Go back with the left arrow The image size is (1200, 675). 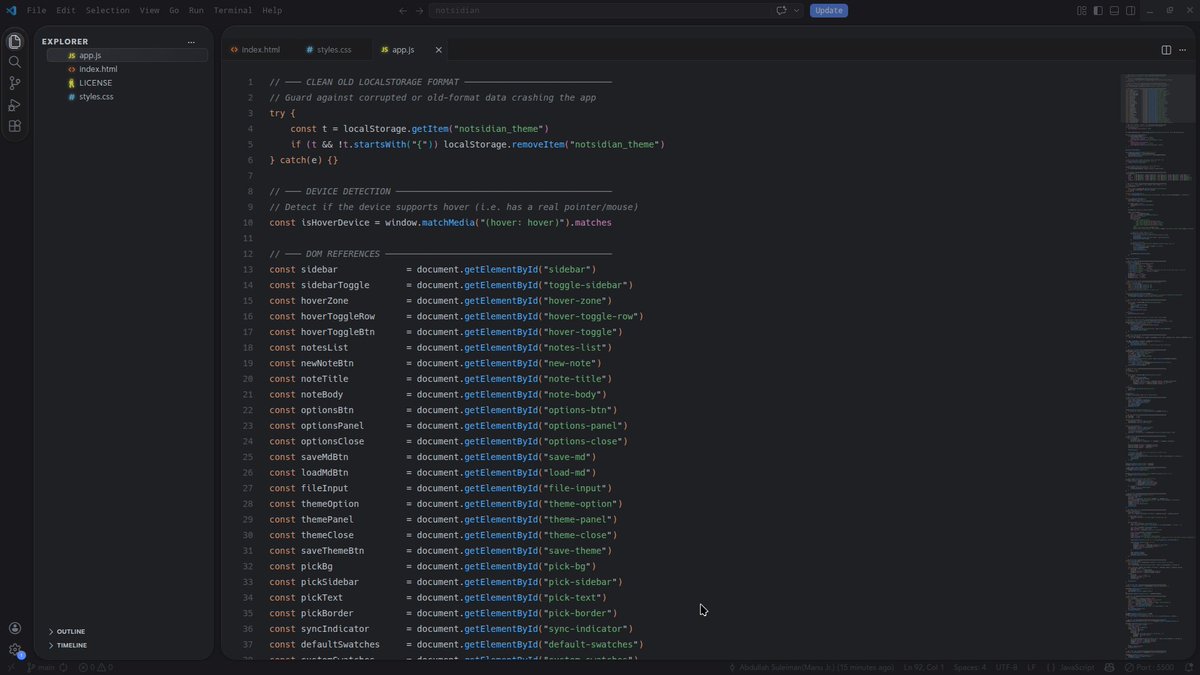403,10
